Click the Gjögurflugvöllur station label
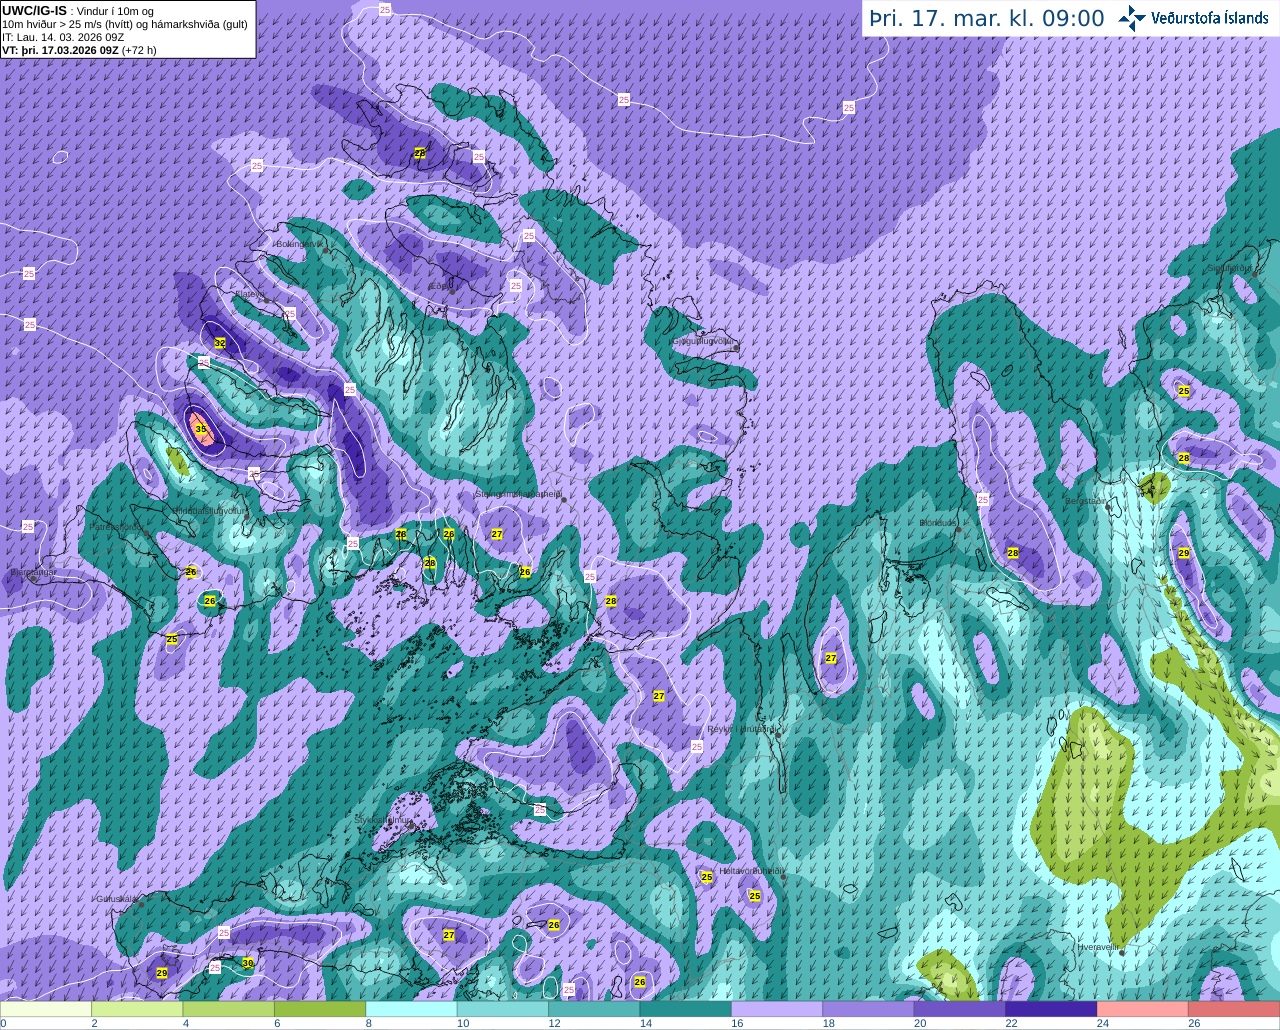The height and width of the screenshot is (1030, 1280). pyautogui.click(x=704, y=341)
